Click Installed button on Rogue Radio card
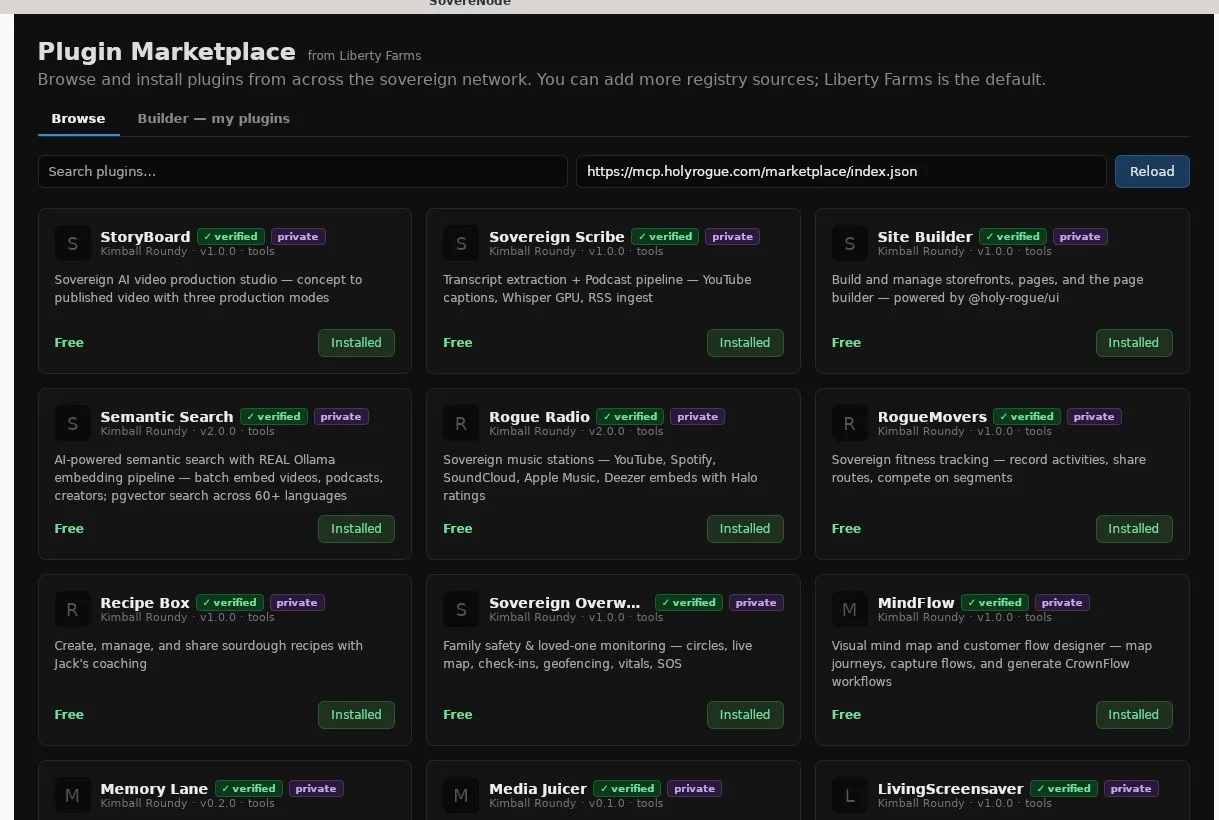The width and height of the screenshot is (1219, 820). tap(745, 528)
